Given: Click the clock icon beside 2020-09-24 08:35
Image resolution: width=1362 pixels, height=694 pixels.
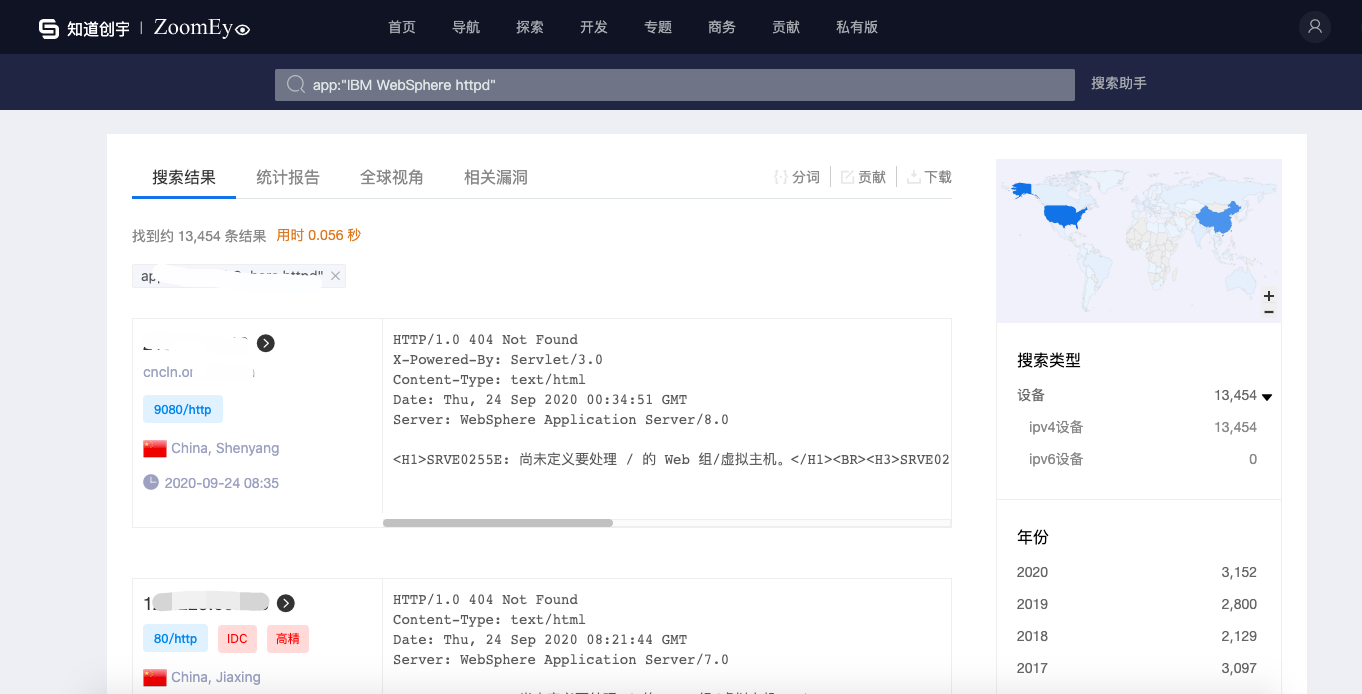Looking at the screenshot, I should [151, 482].
